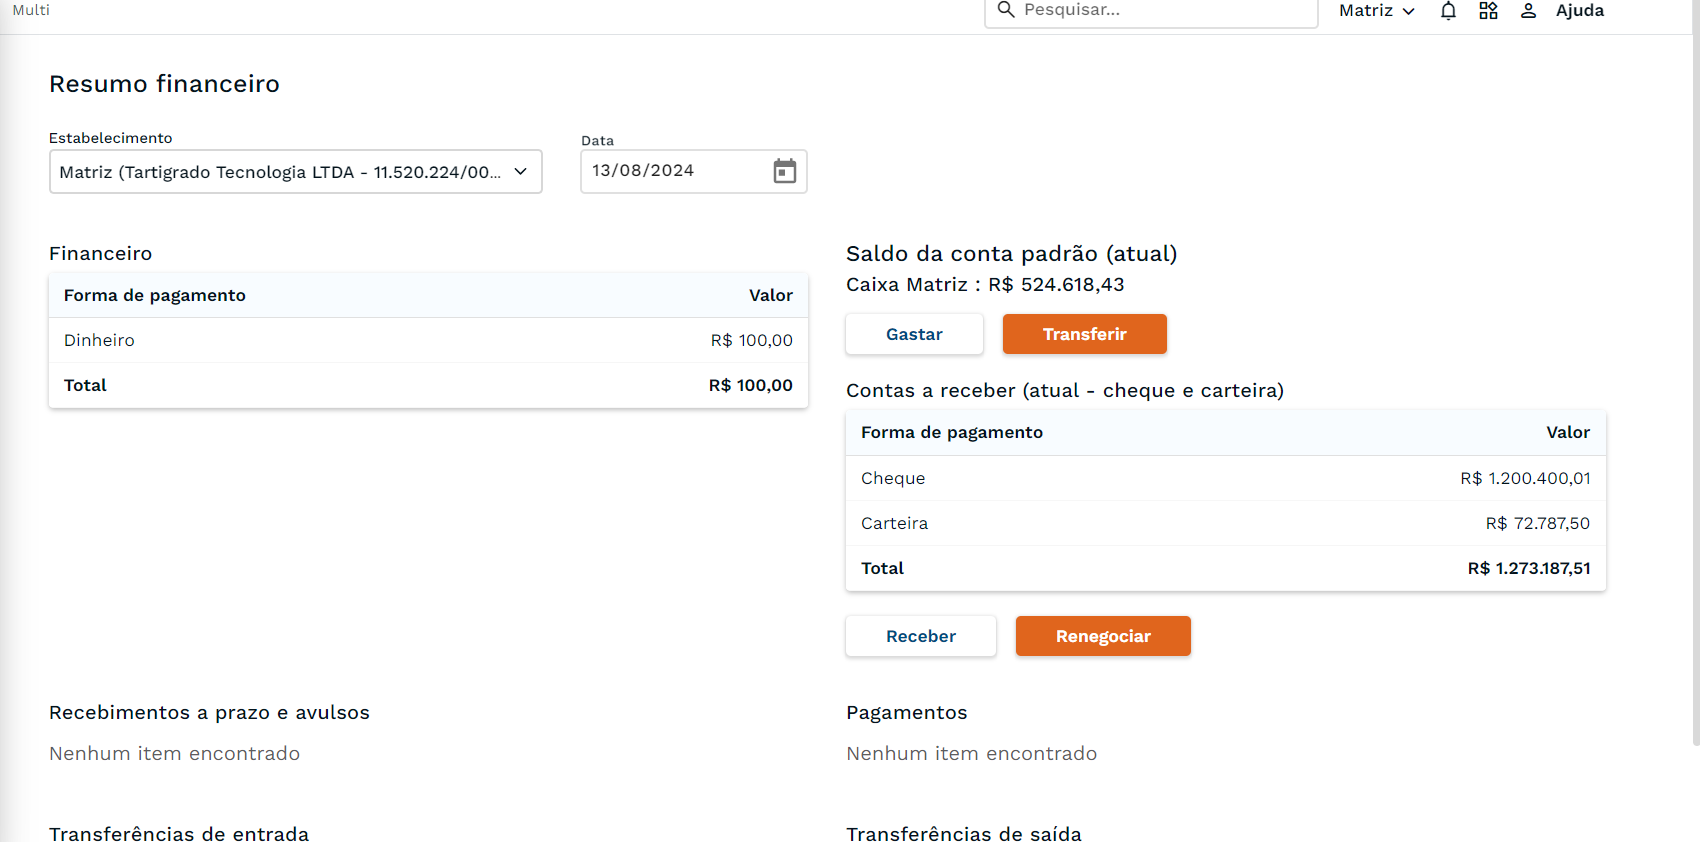Open the notifications bell
The height and width of the screenshot is (842, 1700).
(1448, 11)
